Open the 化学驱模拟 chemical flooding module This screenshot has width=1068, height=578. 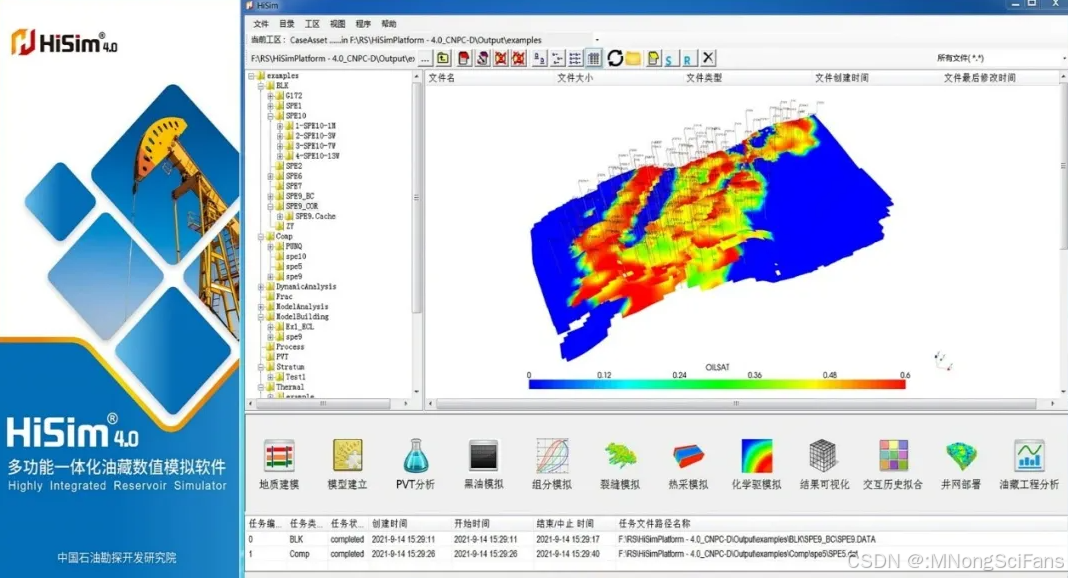coord(756,465)
